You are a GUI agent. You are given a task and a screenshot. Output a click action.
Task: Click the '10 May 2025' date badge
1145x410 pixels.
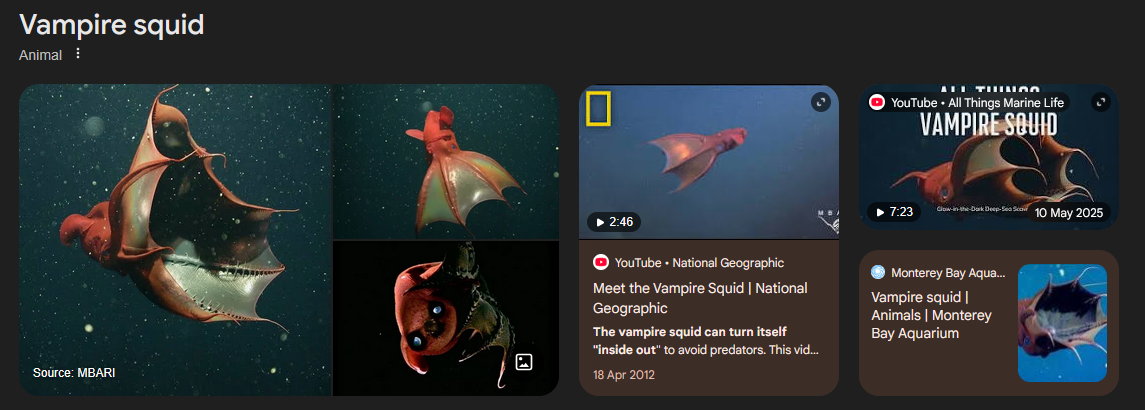click(x=1071, y=213)
